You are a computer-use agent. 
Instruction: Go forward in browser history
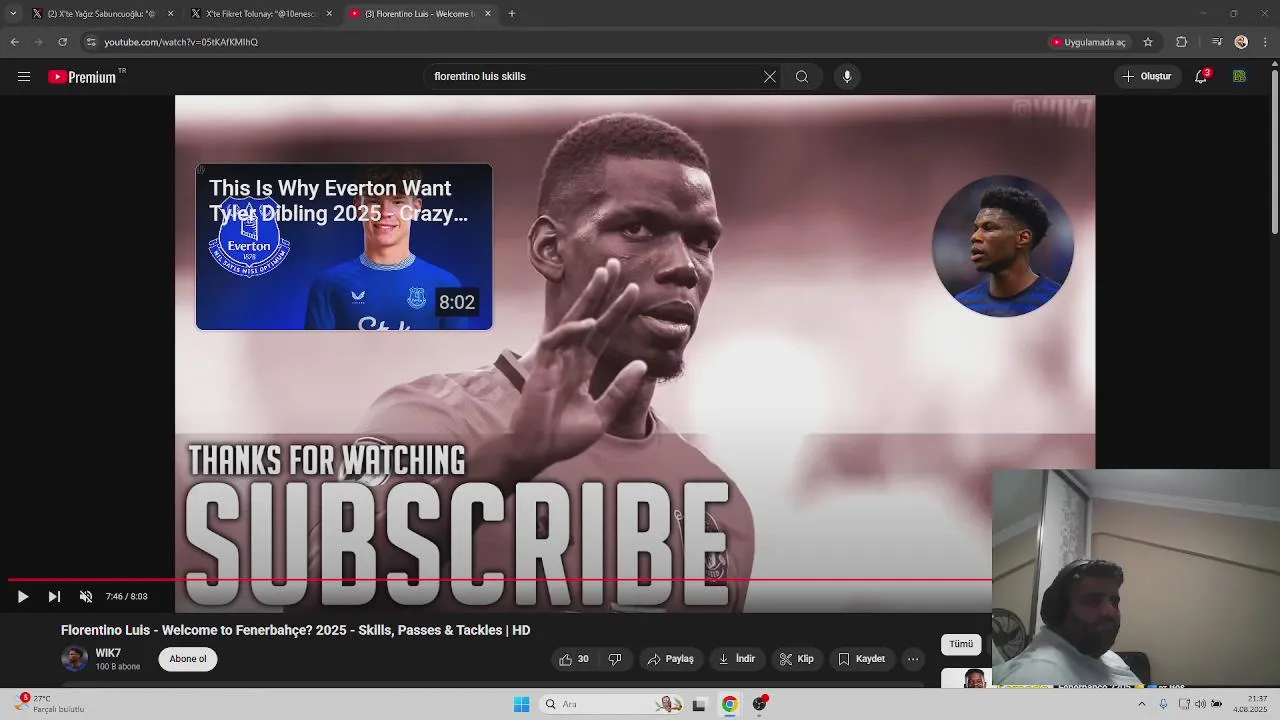[x=38, y=42]
